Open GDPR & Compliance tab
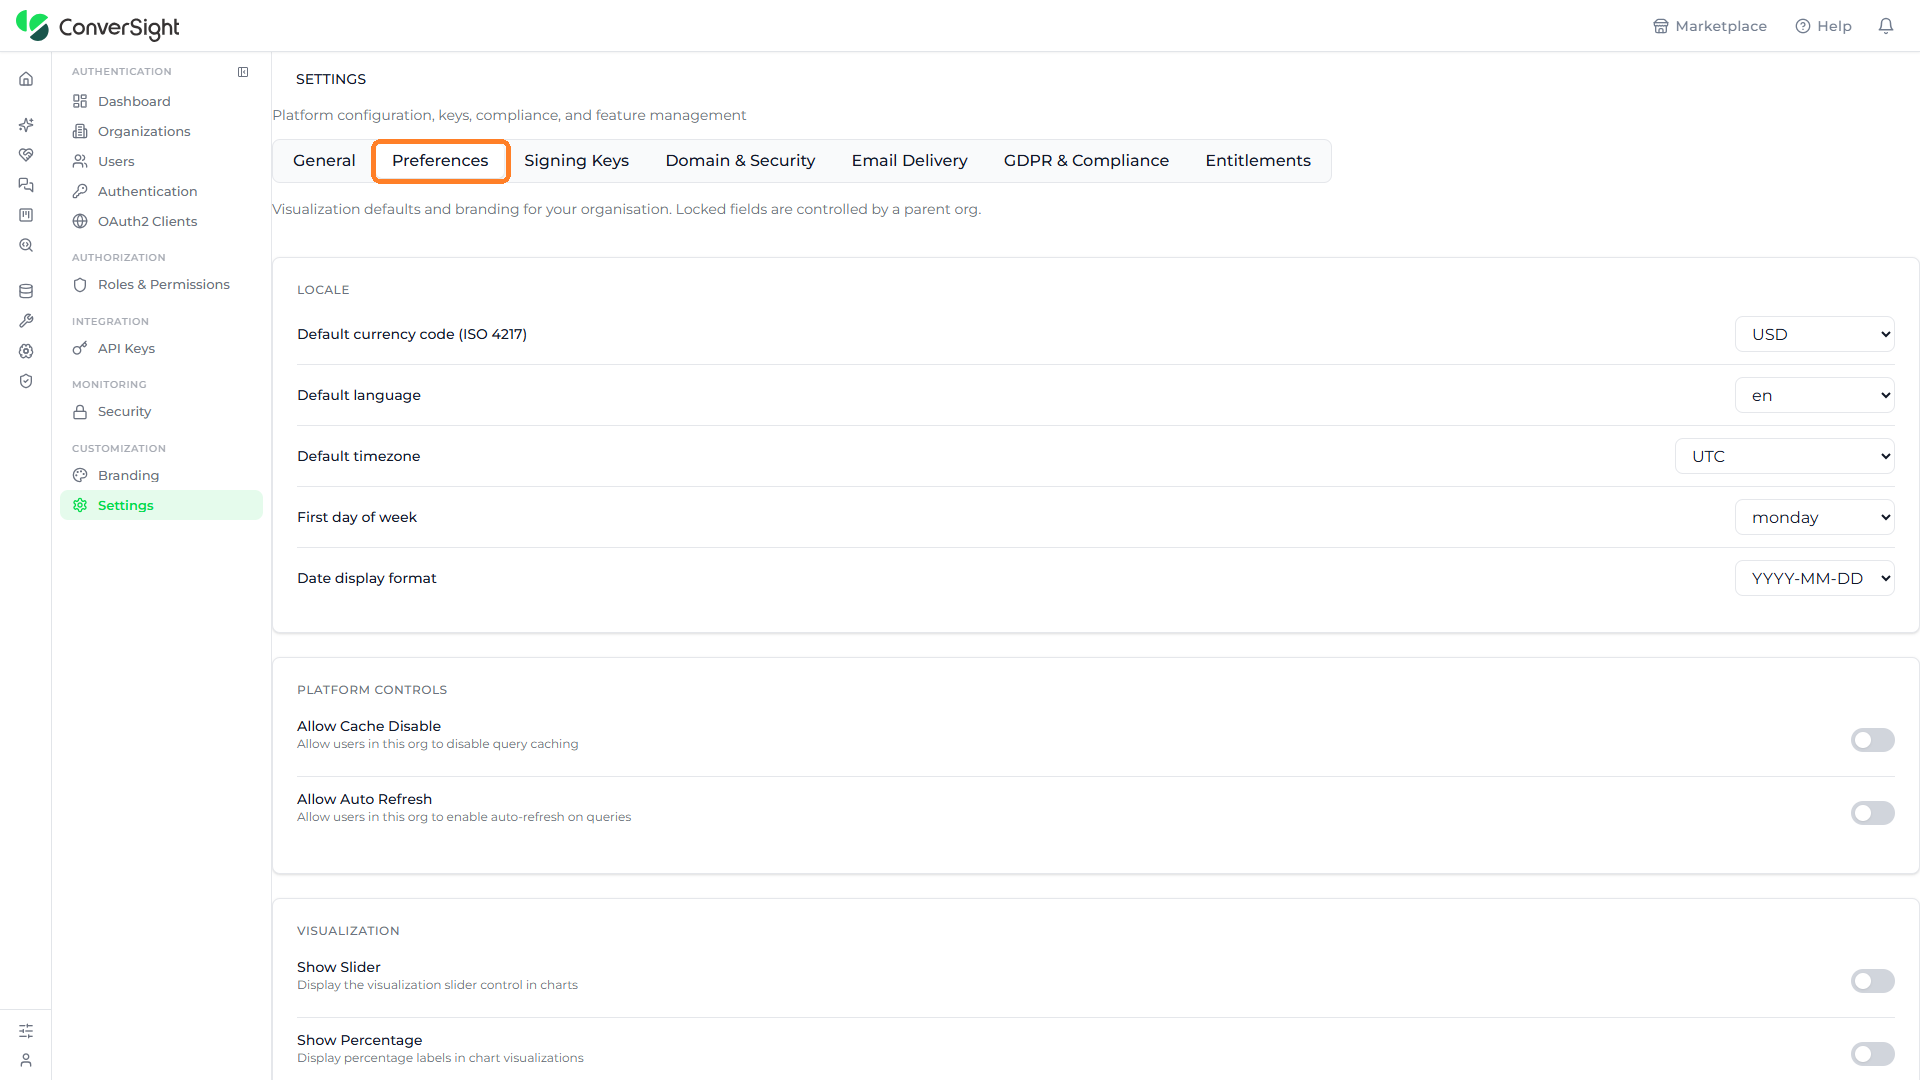This screenshot has height=1080, width=1920. (1086, 161)
